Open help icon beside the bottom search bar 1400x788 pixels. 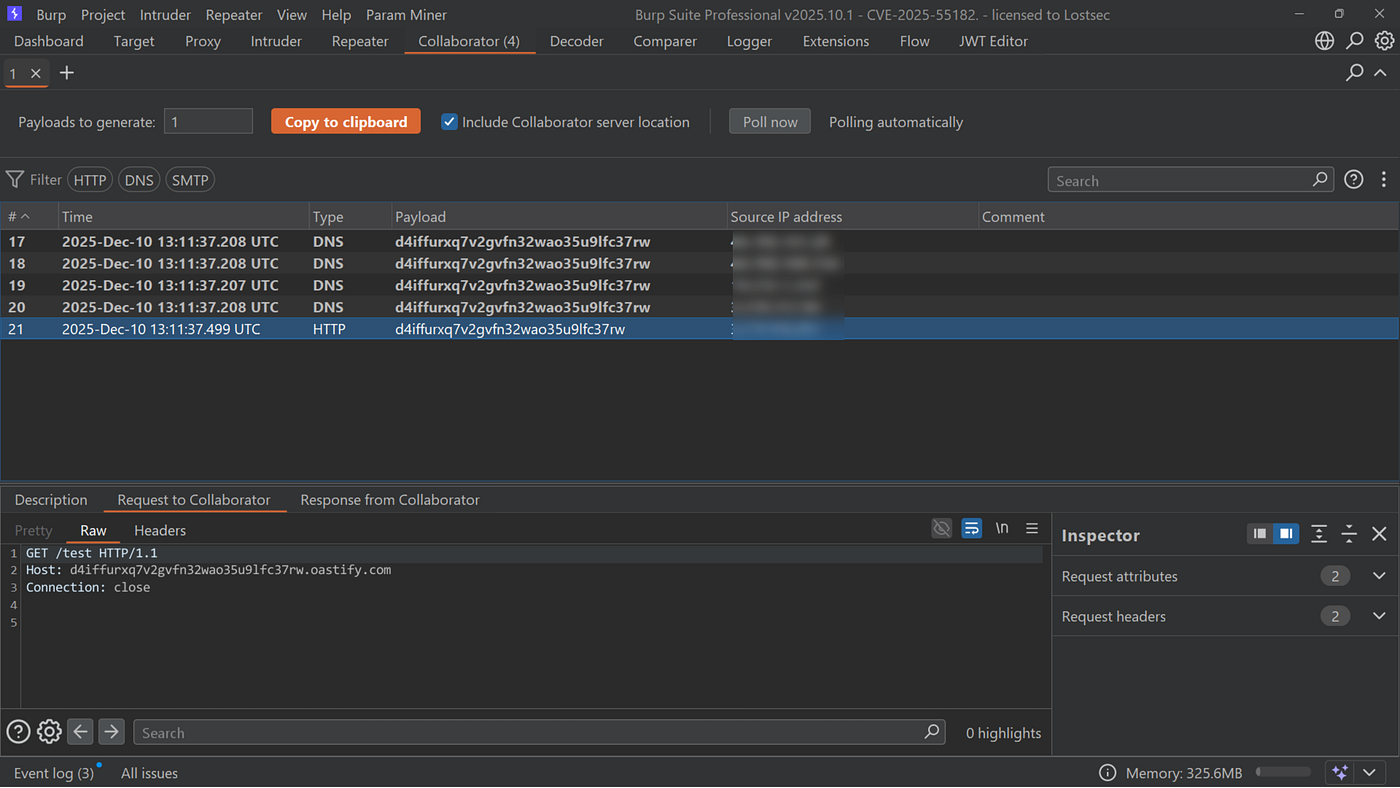[18, 732]
